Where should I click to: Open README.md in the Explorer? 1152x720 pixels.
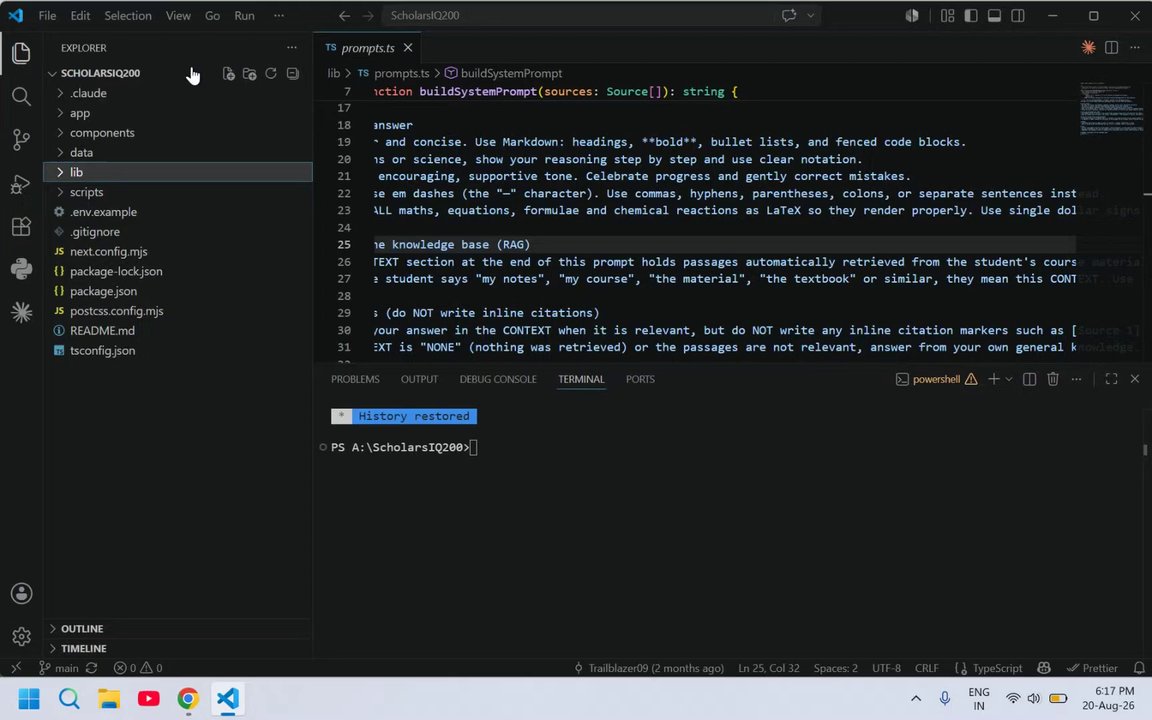102,331
